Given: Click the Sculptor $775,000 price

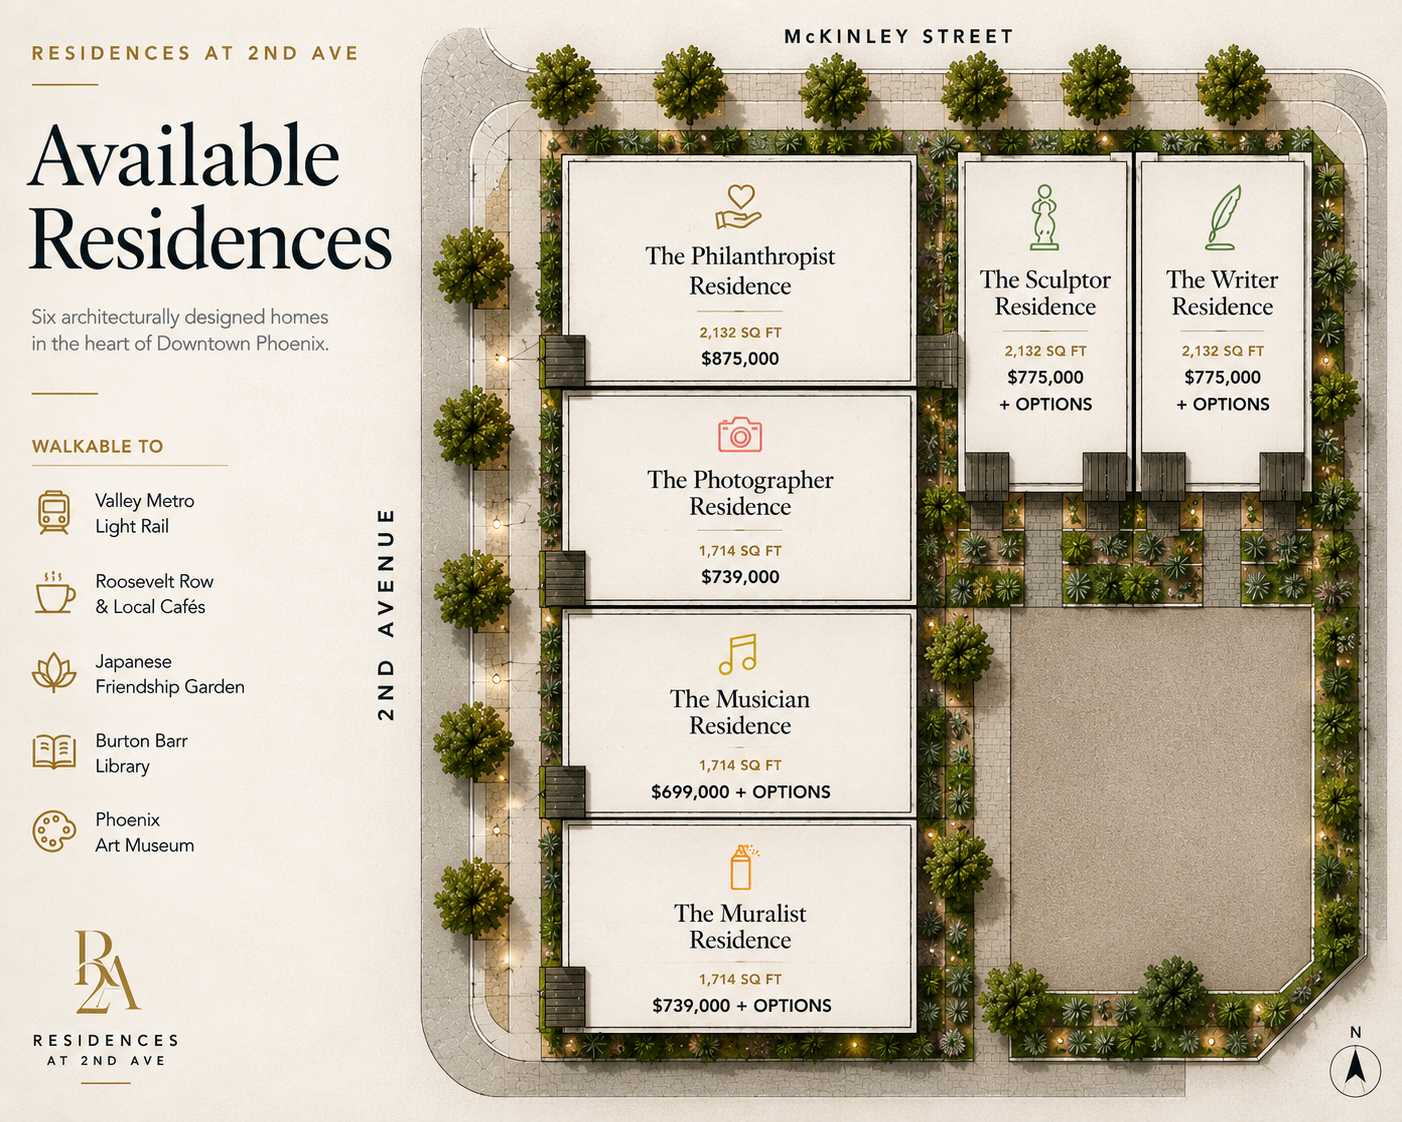Looking at the screenshot, I should tap(1045, 377).
